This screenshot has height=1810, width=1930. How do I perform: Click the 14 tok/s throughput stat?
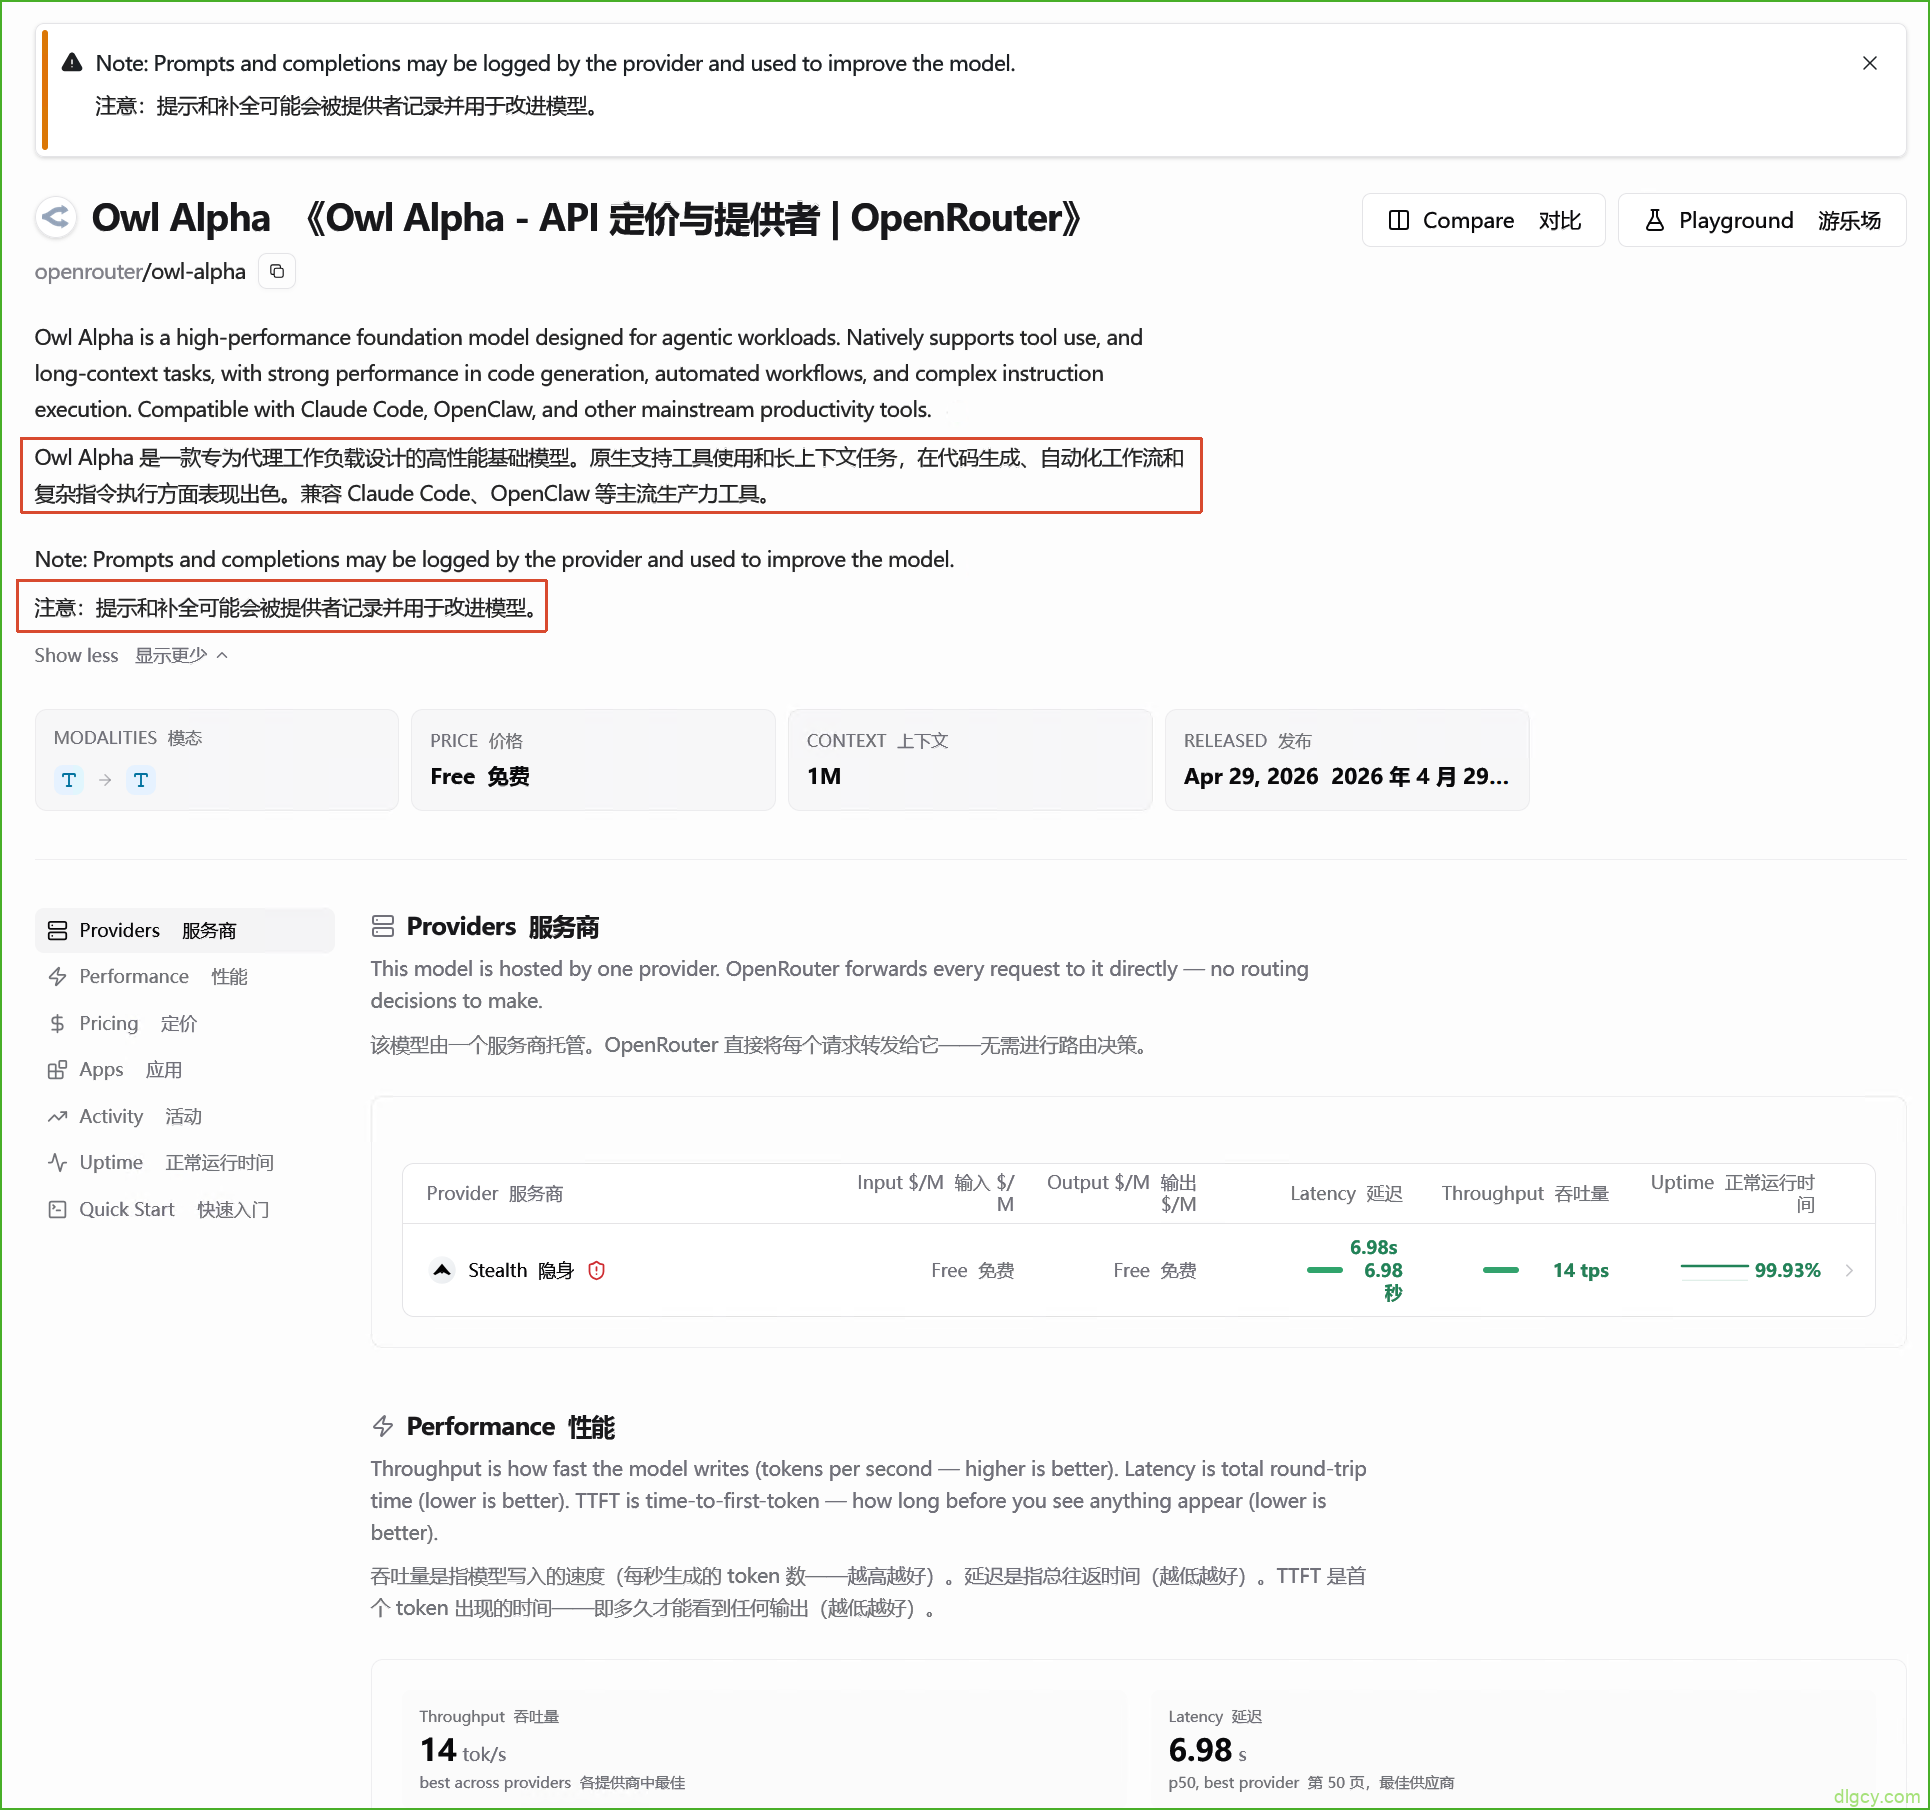(463, 1750)
